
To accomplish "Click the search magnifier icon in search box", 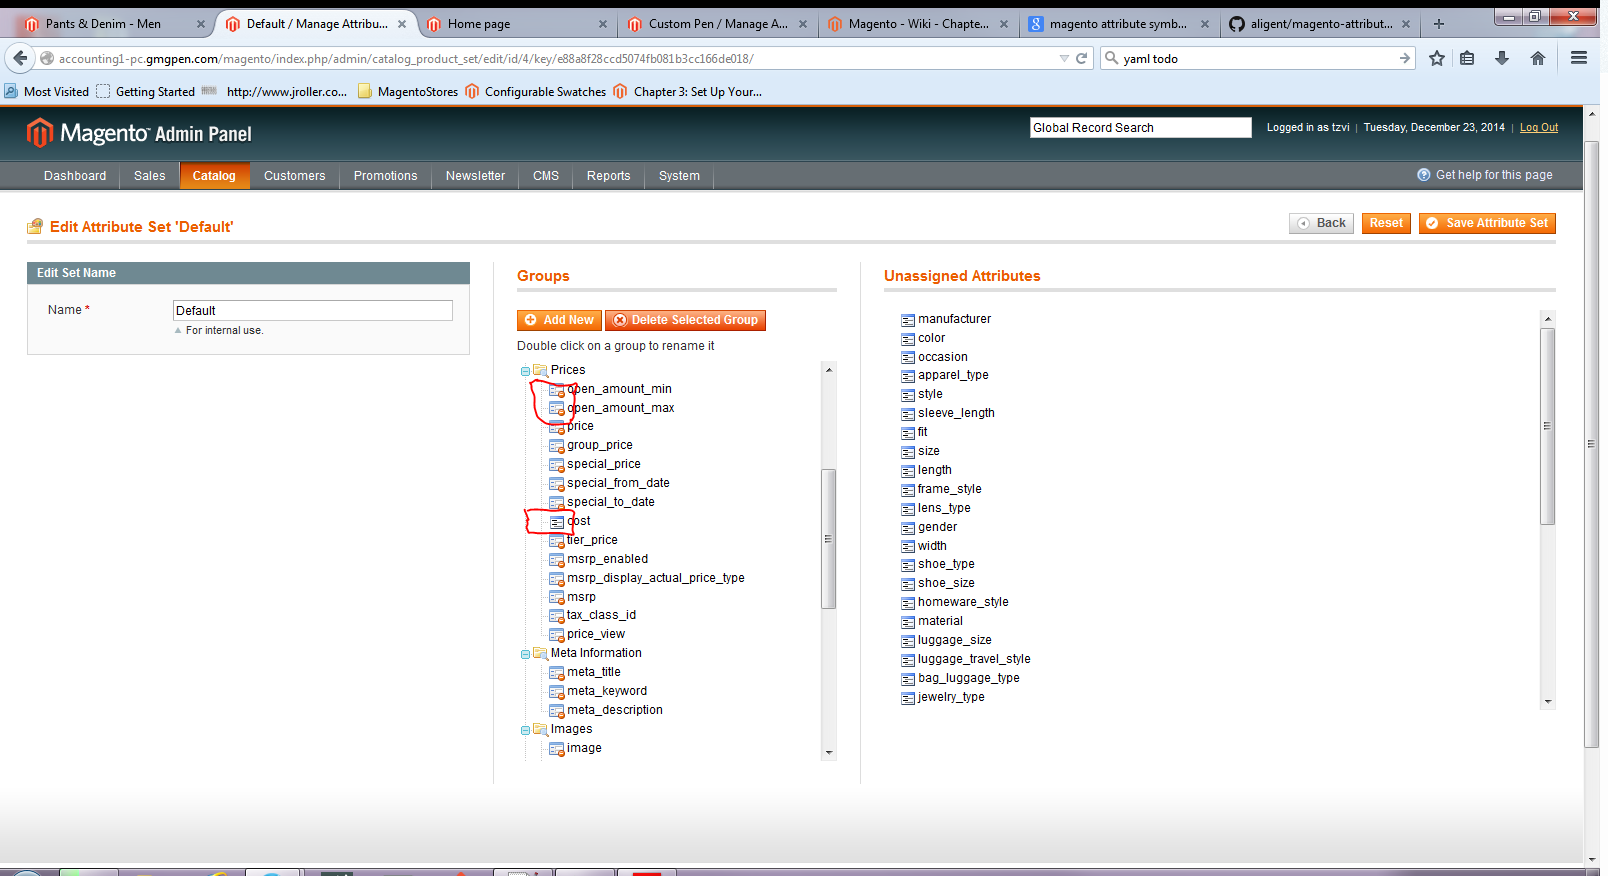I will [x=1111, y=58].
